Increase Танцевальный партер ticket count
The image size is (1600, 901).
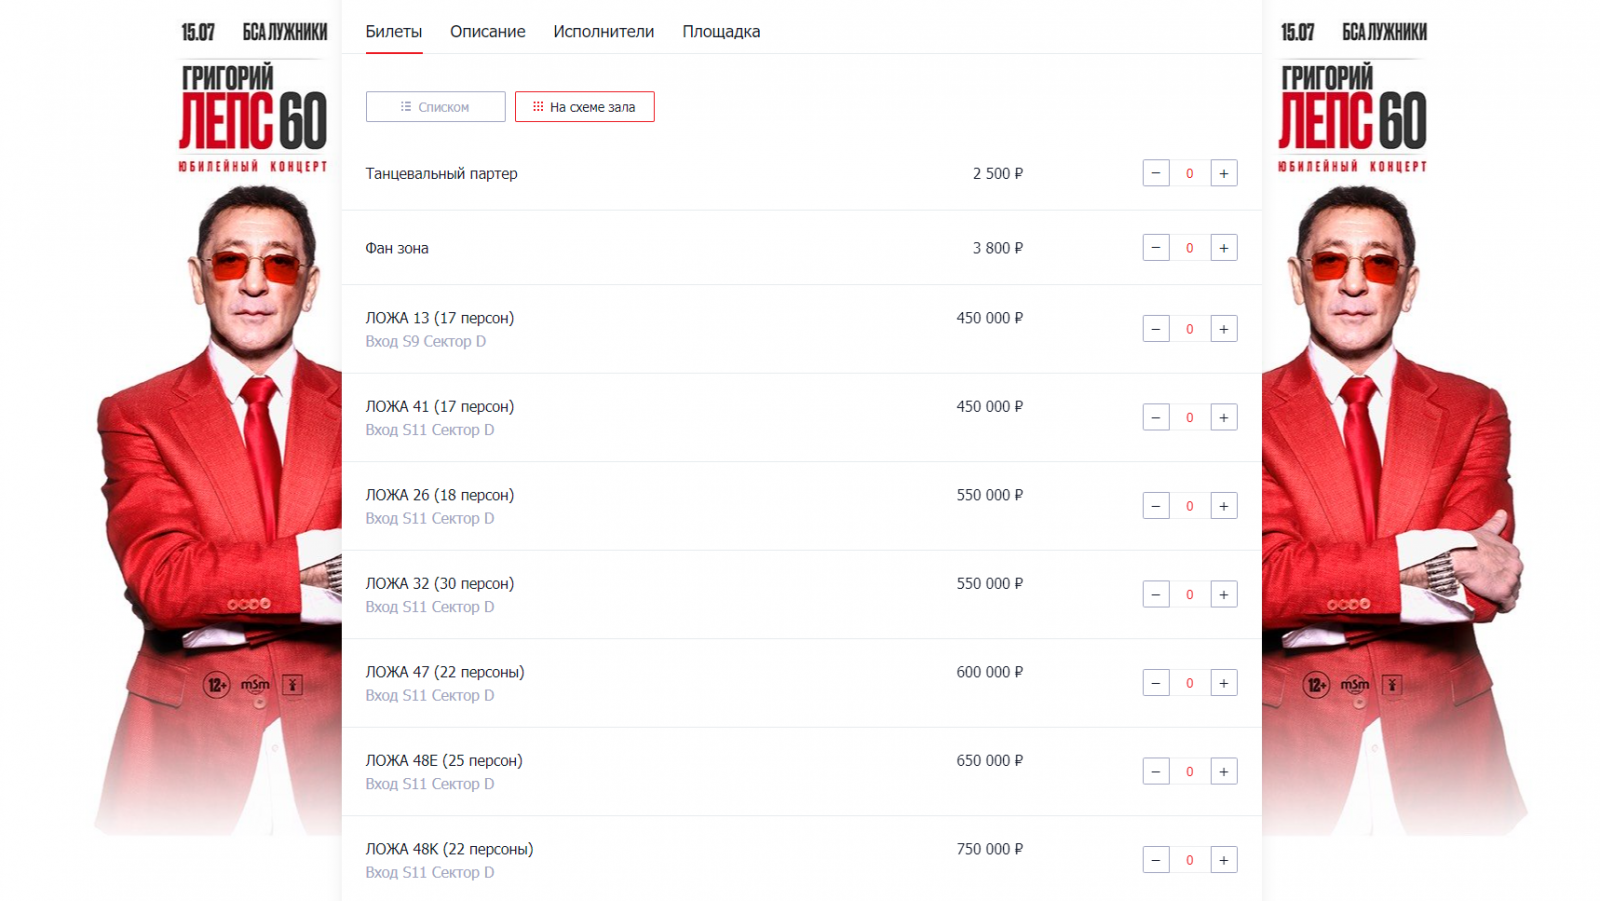tap(1224, 173)
